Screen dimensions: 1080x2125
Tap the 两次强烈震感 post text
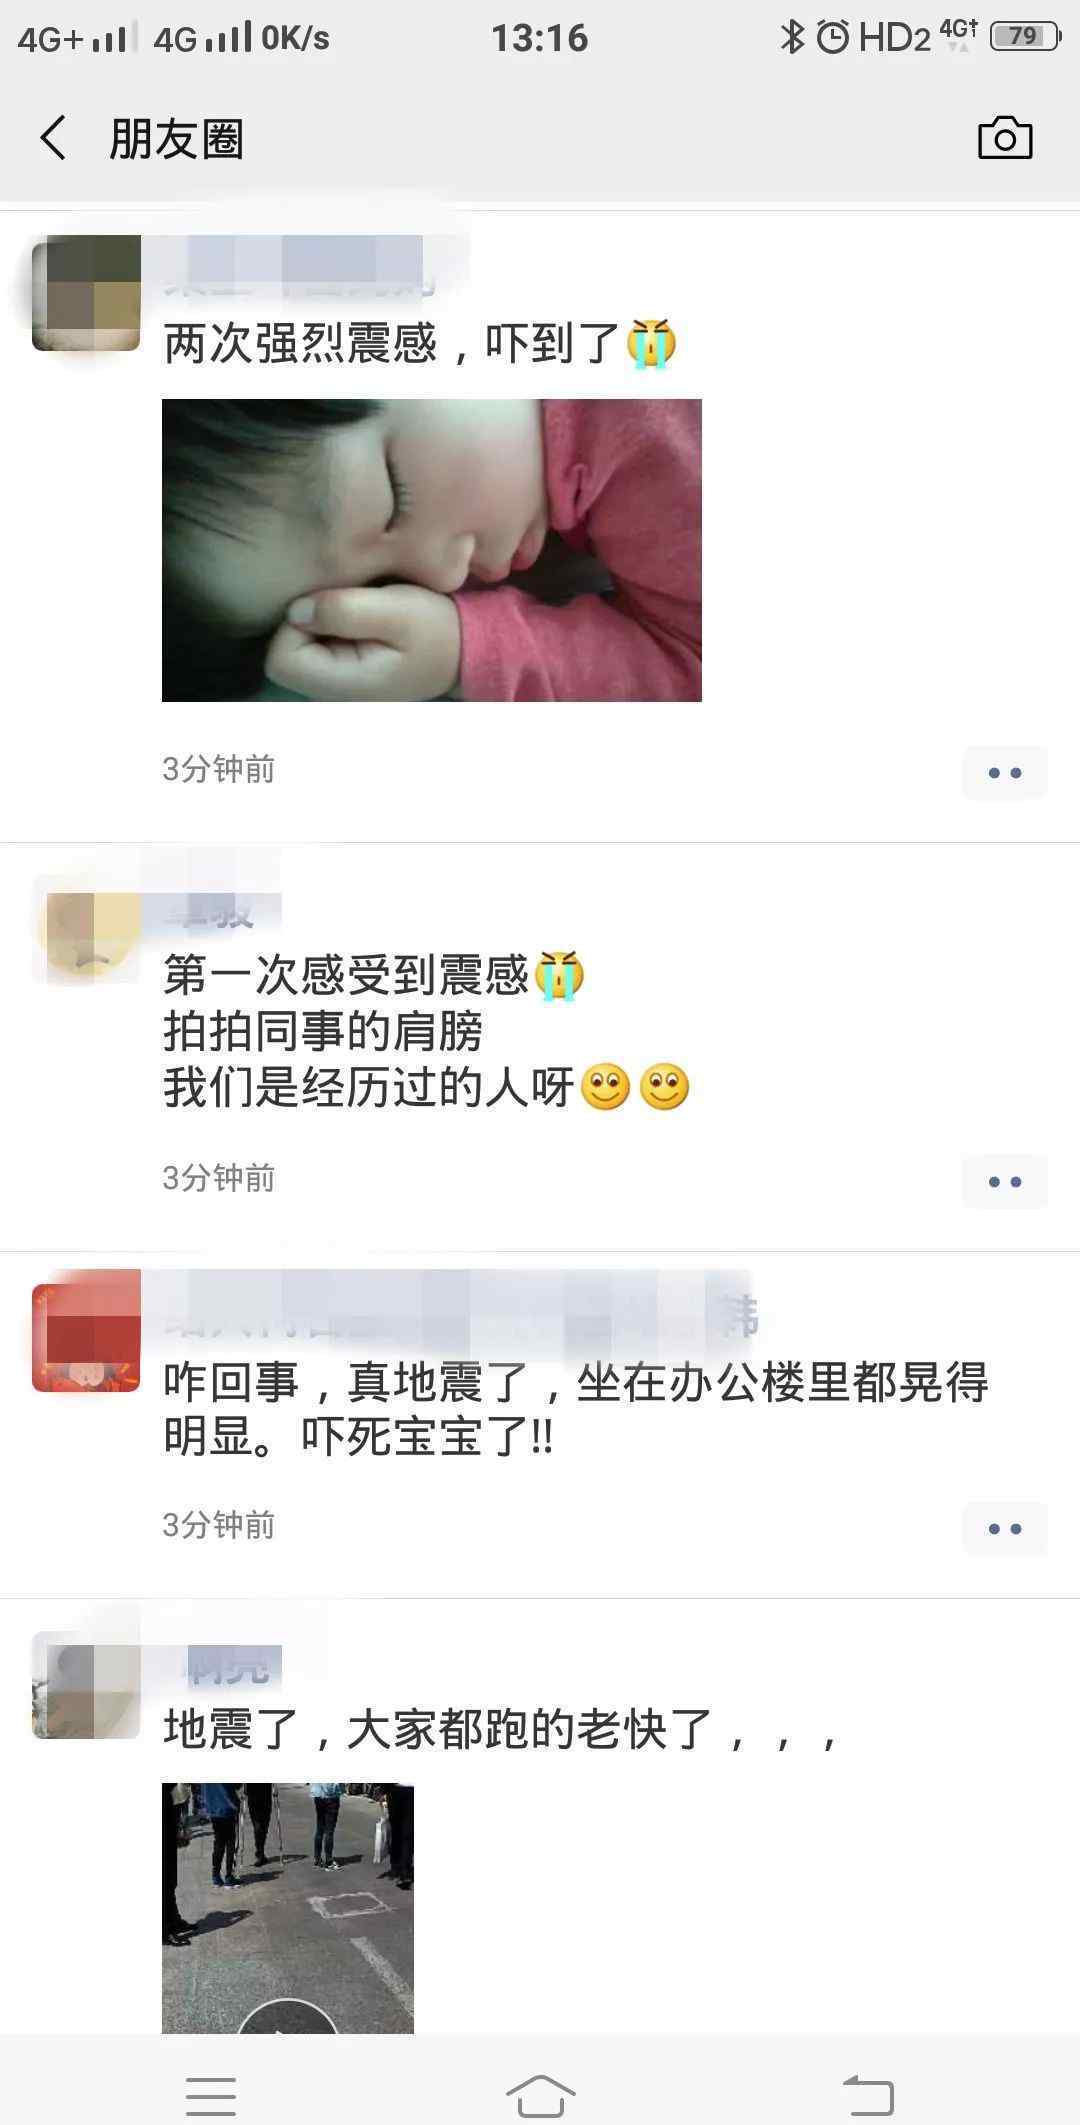(420, 344)
